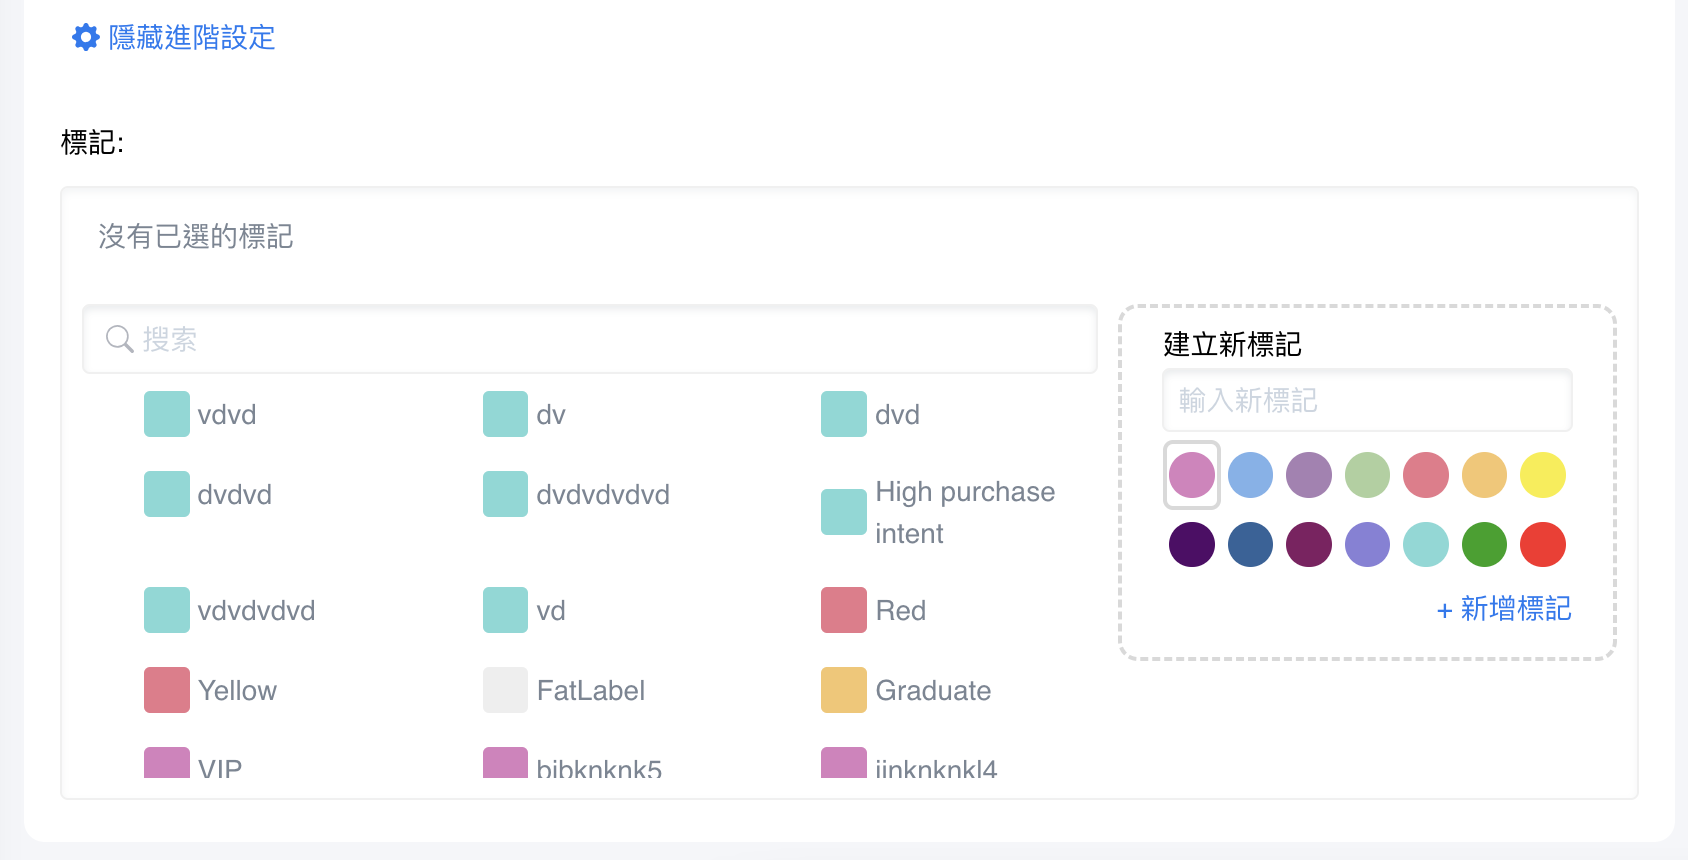Choose the pink color swatch for new tag

[1192, 475]
